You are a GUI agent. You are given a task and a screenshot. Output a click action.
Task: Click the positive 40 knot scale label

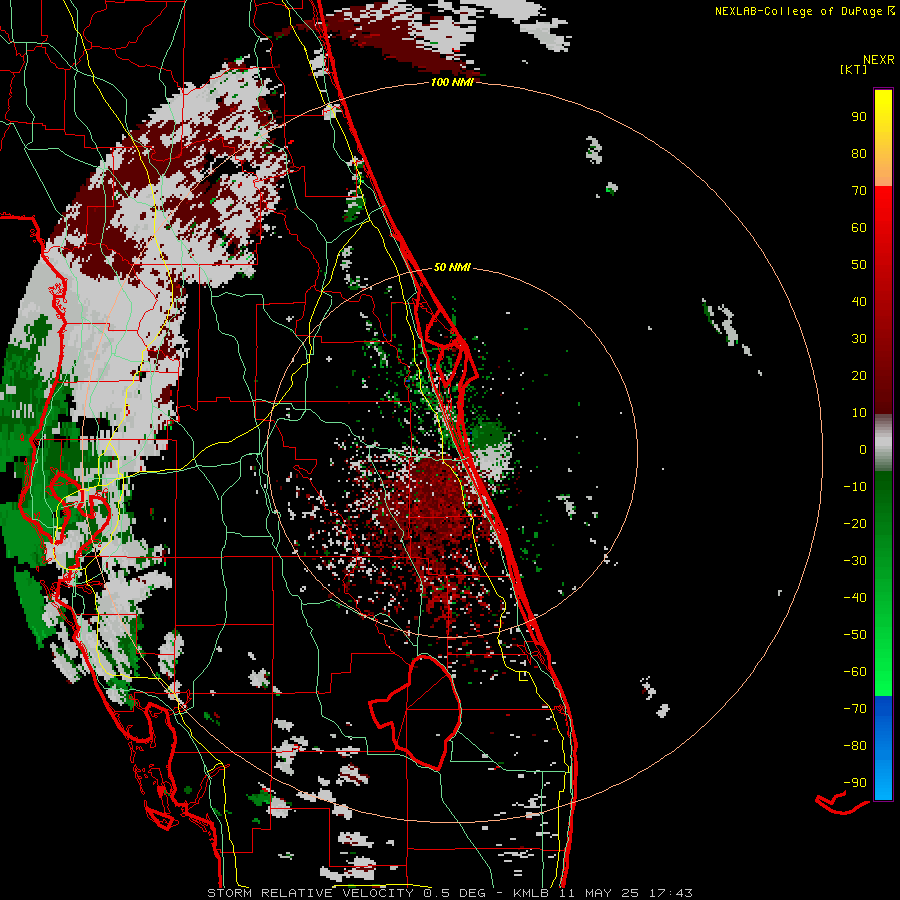click(x=859, y=301)
